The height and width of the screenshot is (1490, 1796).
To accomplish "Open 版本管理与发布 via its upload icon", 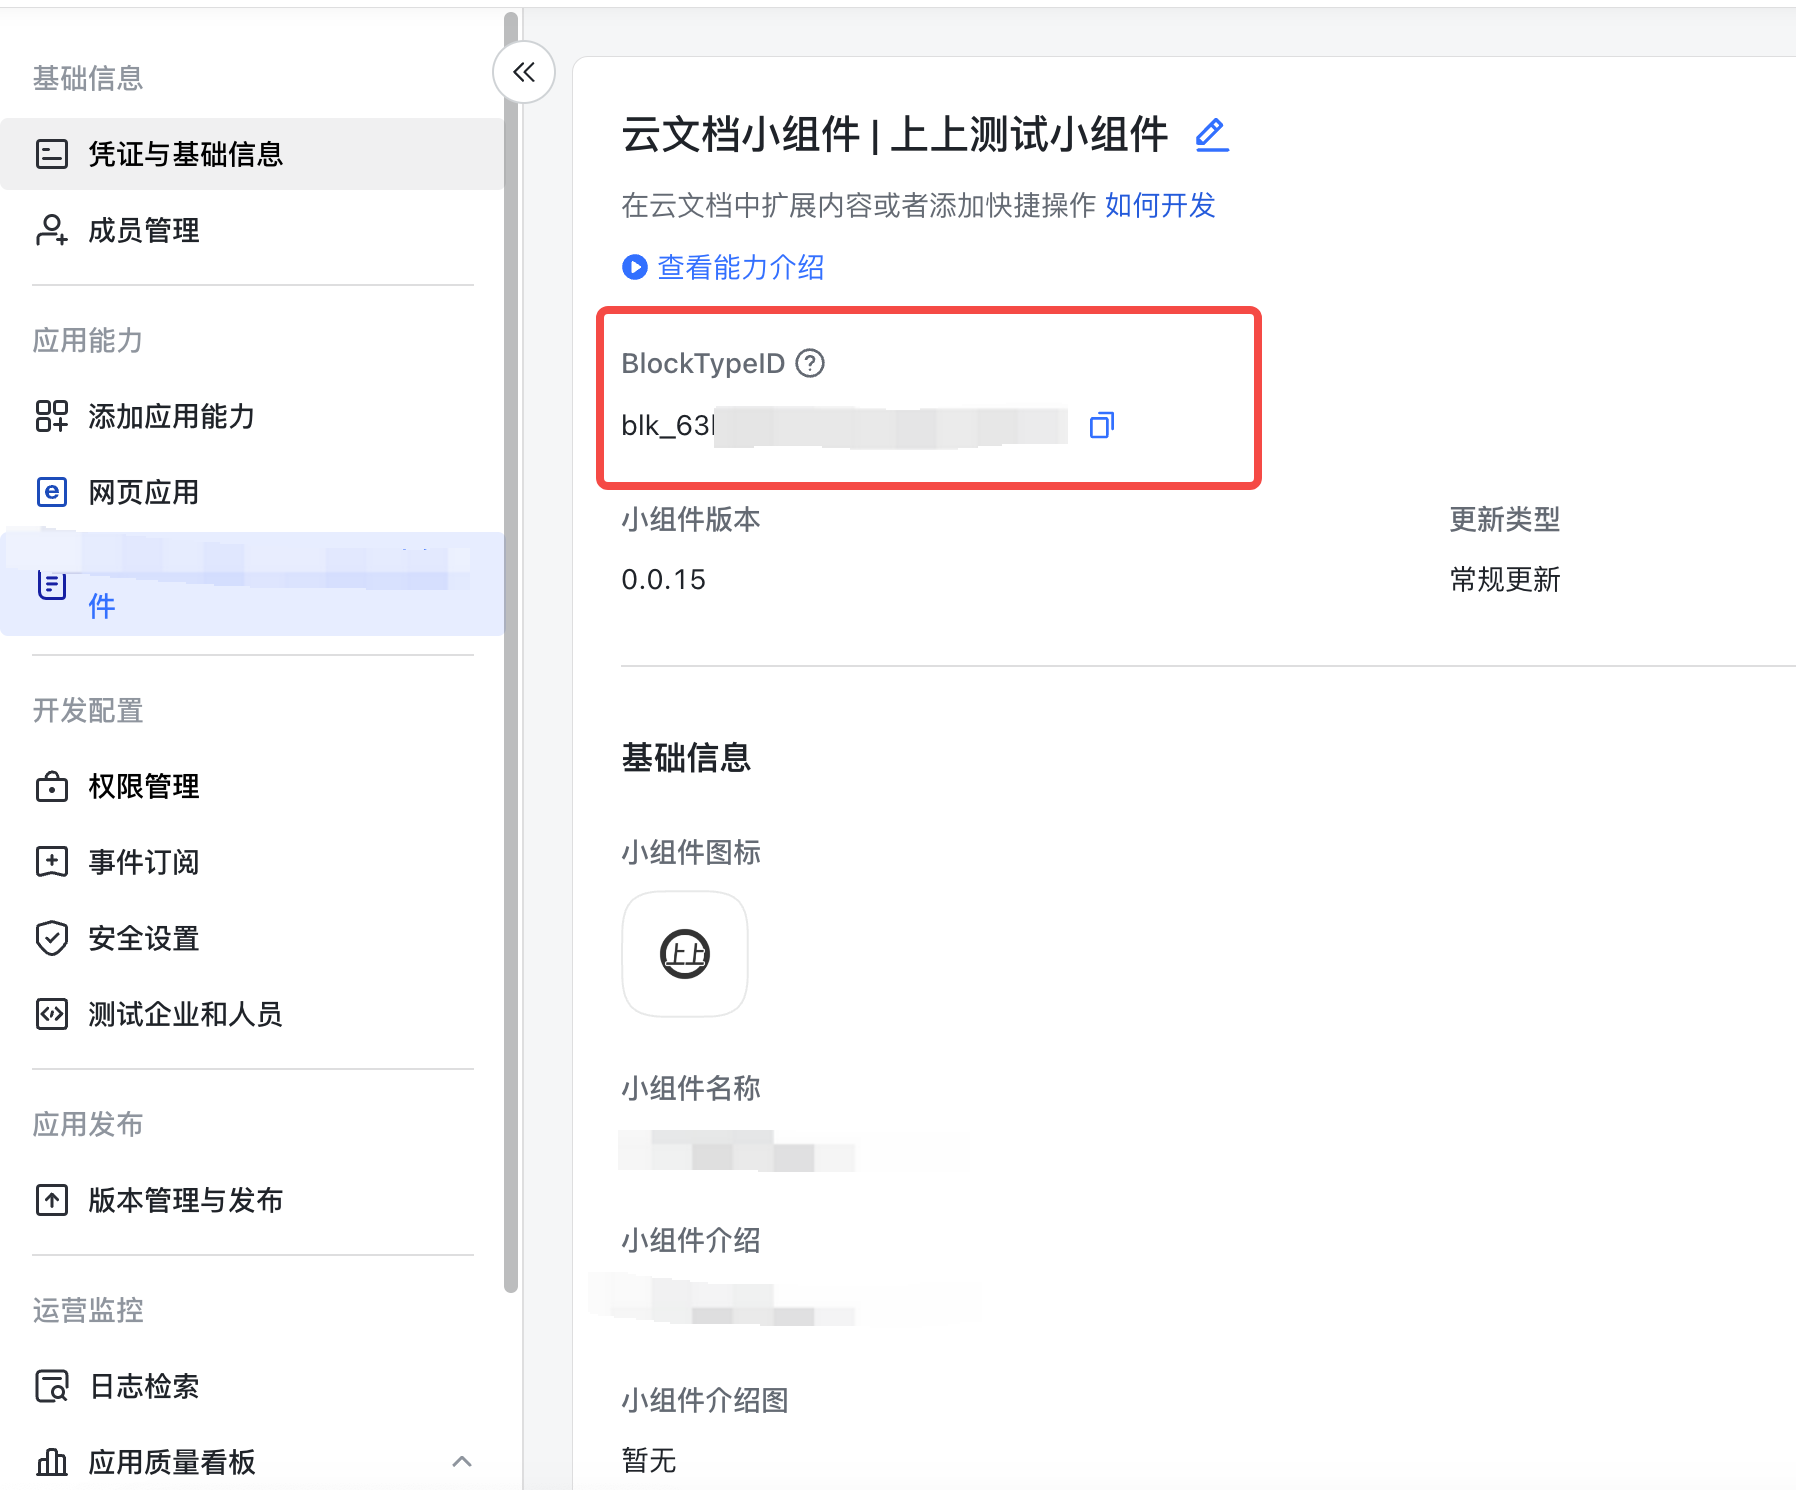I will [52, 1200].
